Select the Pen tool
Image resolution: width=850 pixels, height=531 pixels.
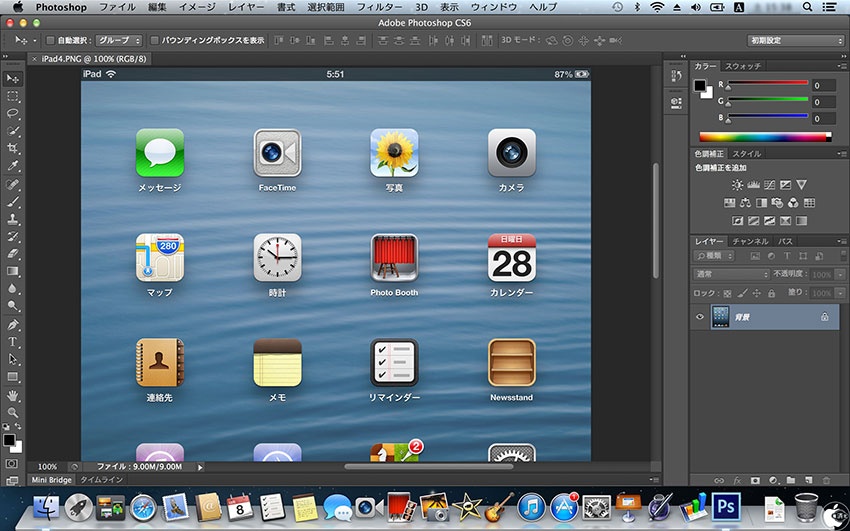(x=12, y=325)
